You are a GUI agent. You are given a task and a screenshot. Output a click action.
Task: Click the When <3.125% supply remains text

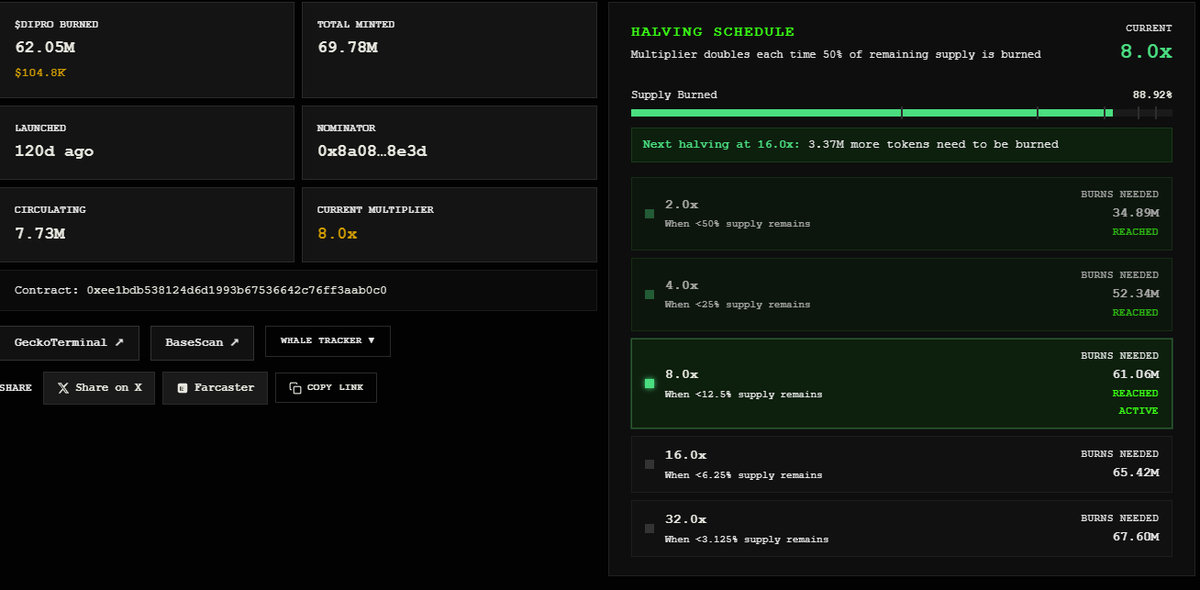pos(746,539)
